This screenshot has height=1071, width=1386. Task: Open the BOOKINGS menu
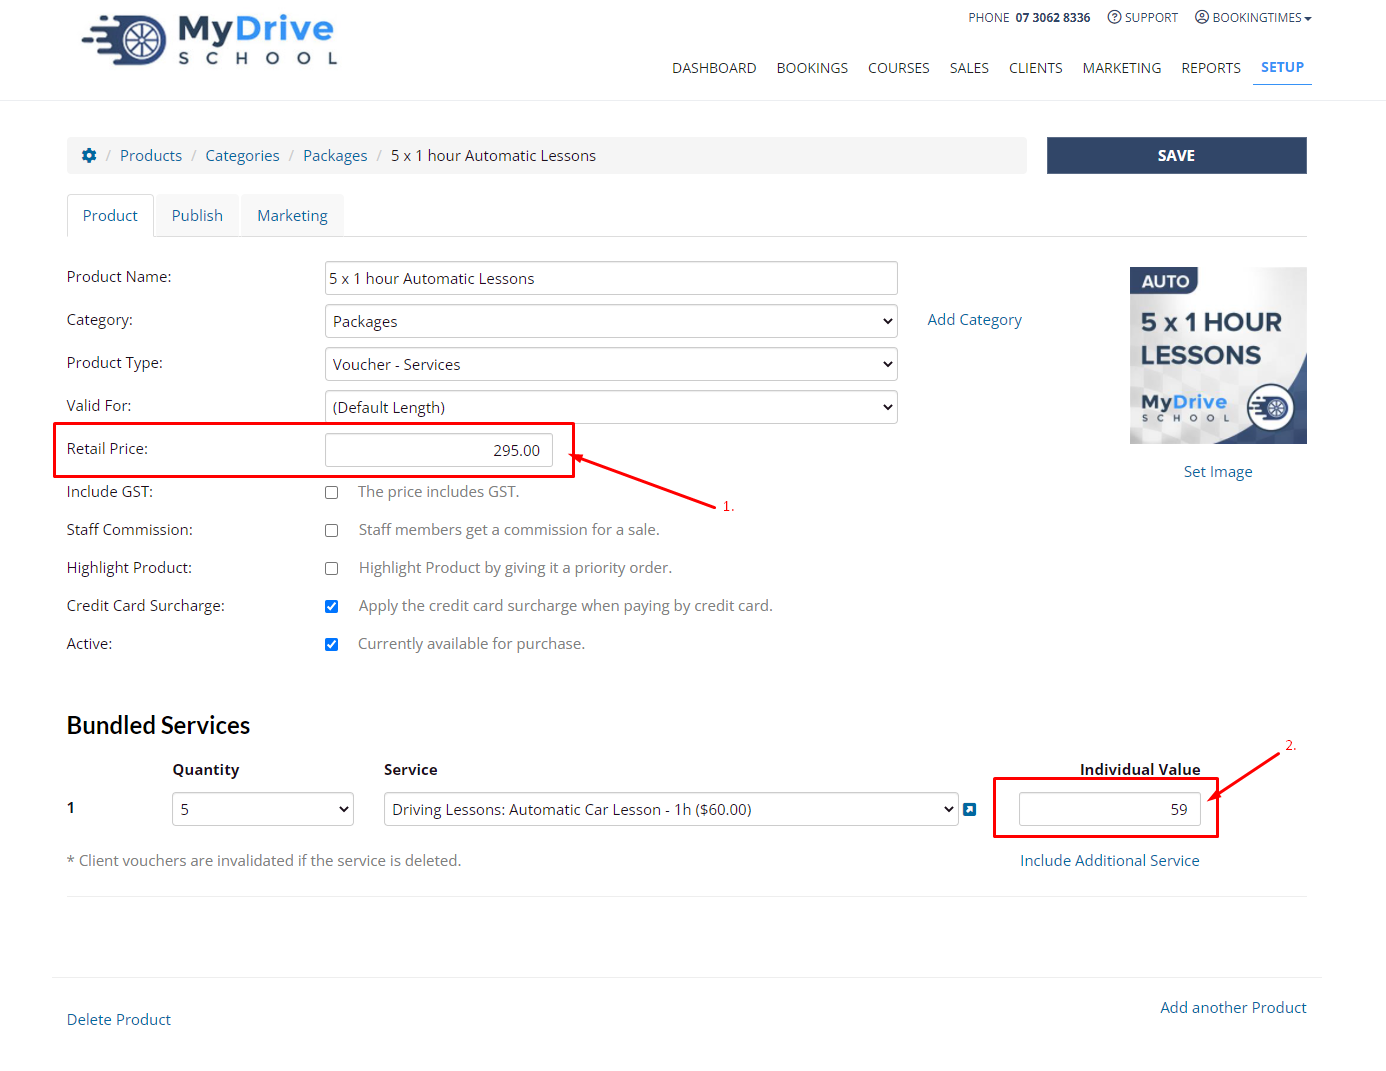point(812,68)
